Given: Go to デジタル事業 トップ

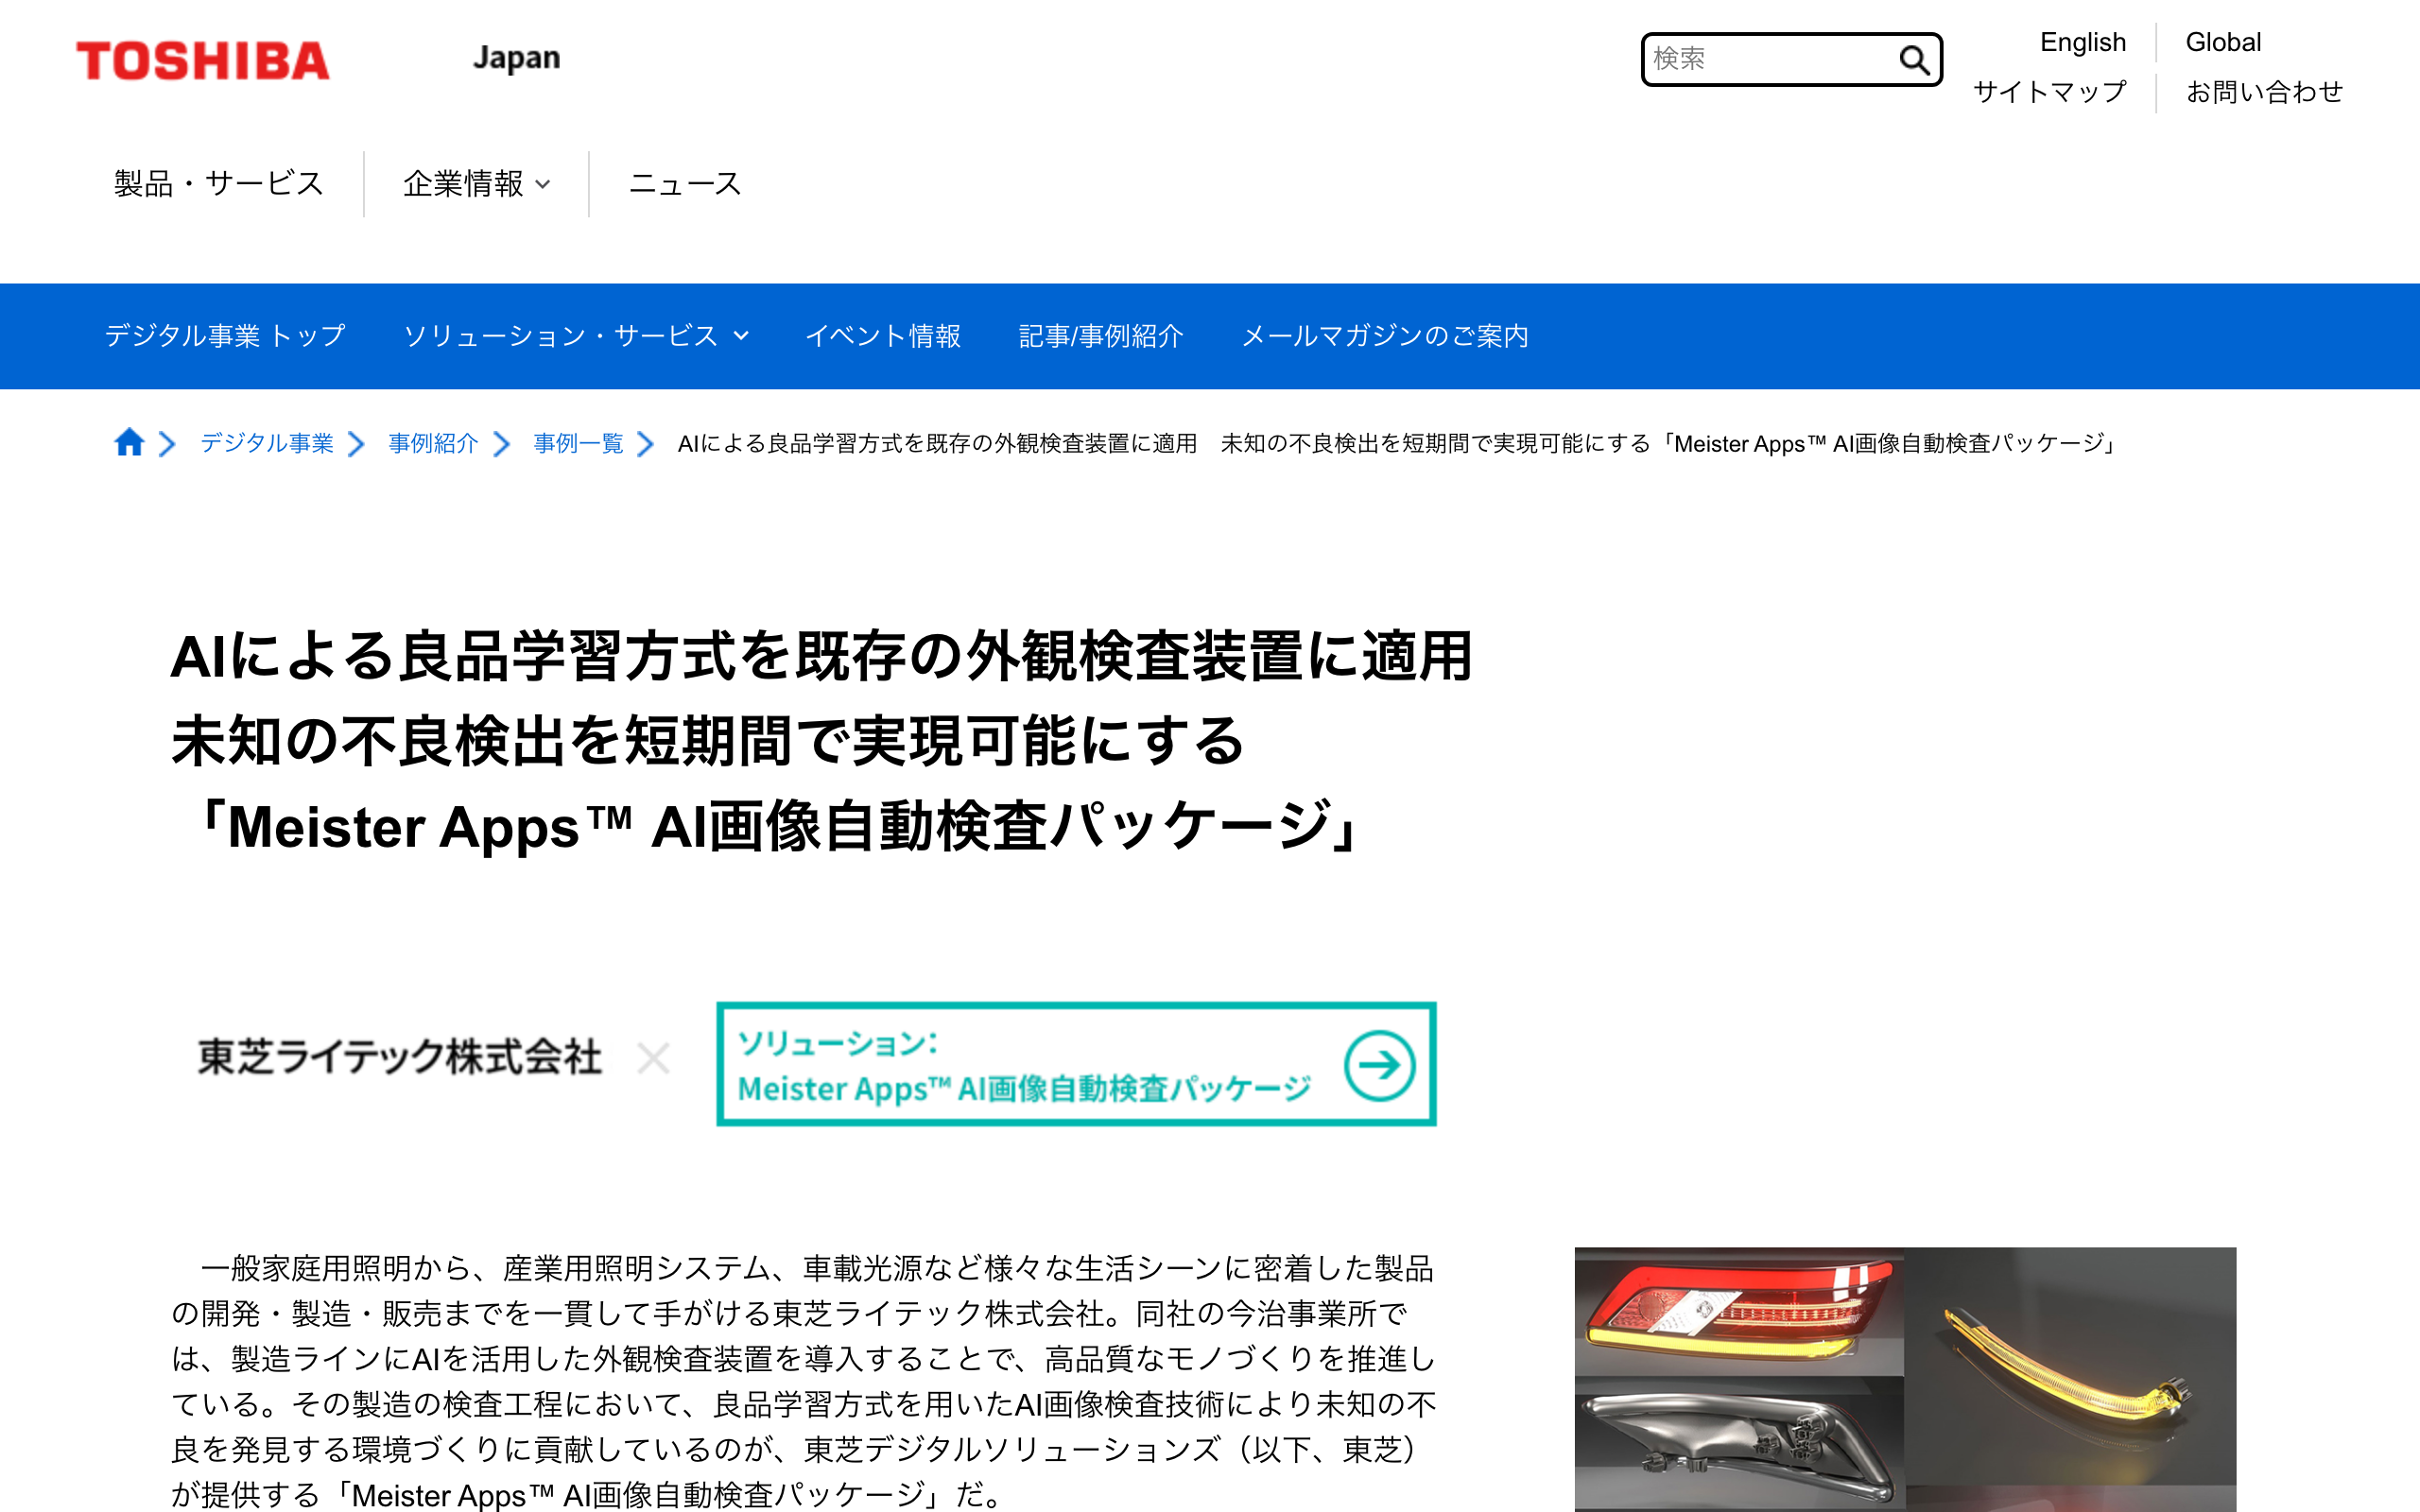Looking at the screenshot, I should [x=225, y=336].
